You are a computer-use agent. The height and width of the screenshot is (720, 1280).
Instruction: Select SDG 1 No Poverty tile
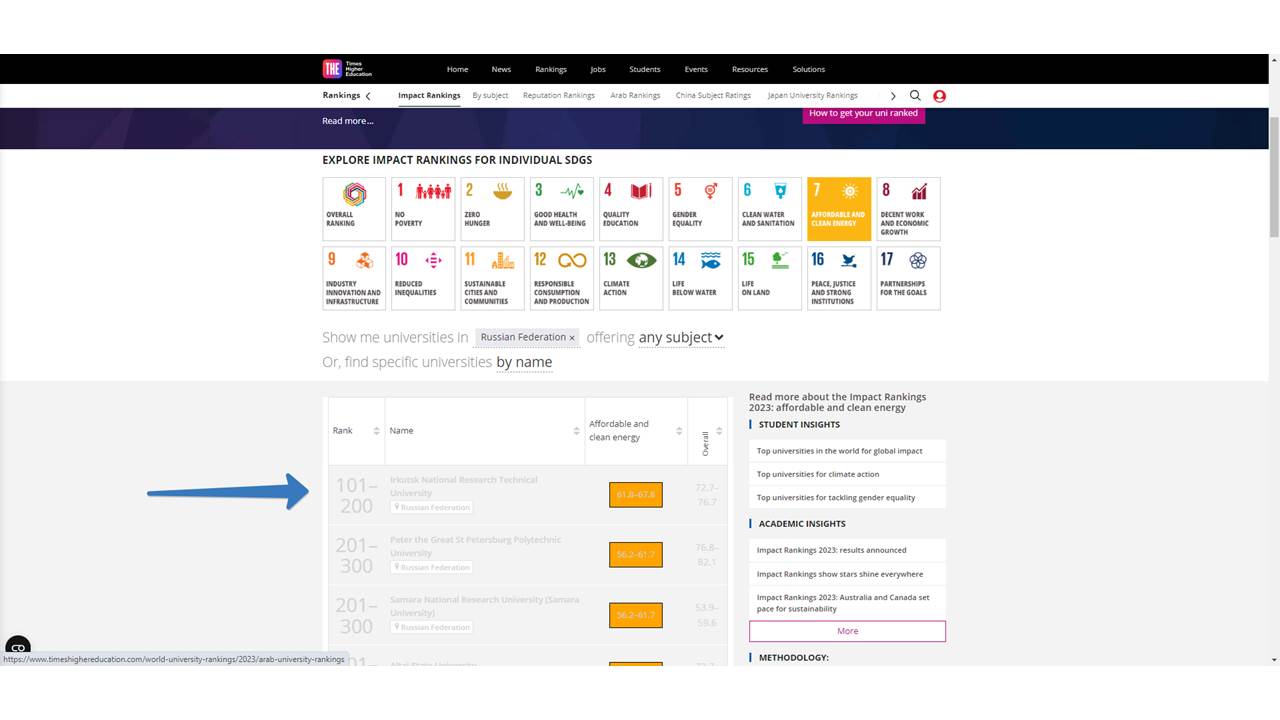click(423, 209)
